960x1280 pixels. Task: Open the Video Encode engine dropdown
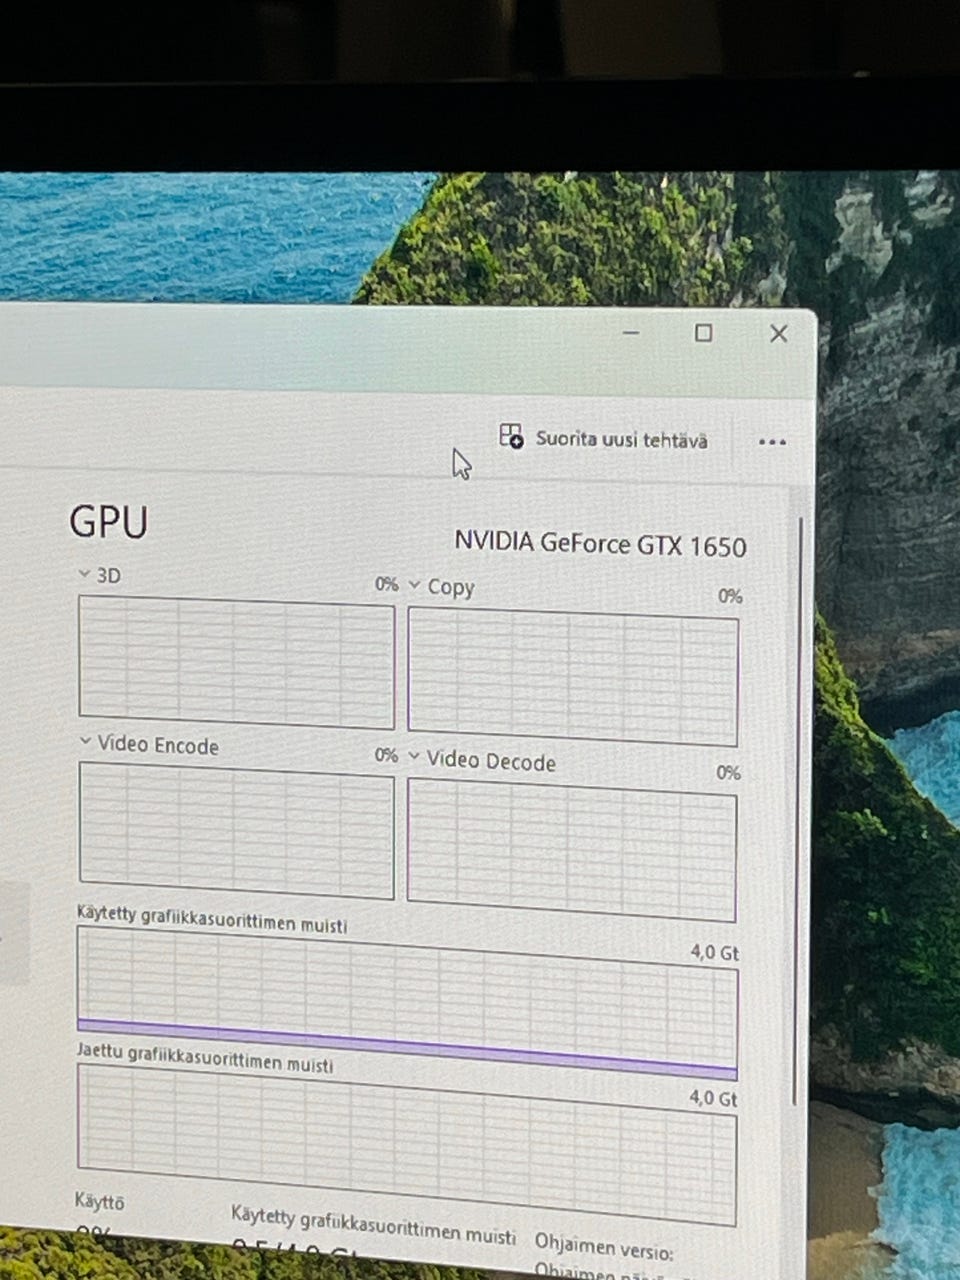(x=85, y=742)
